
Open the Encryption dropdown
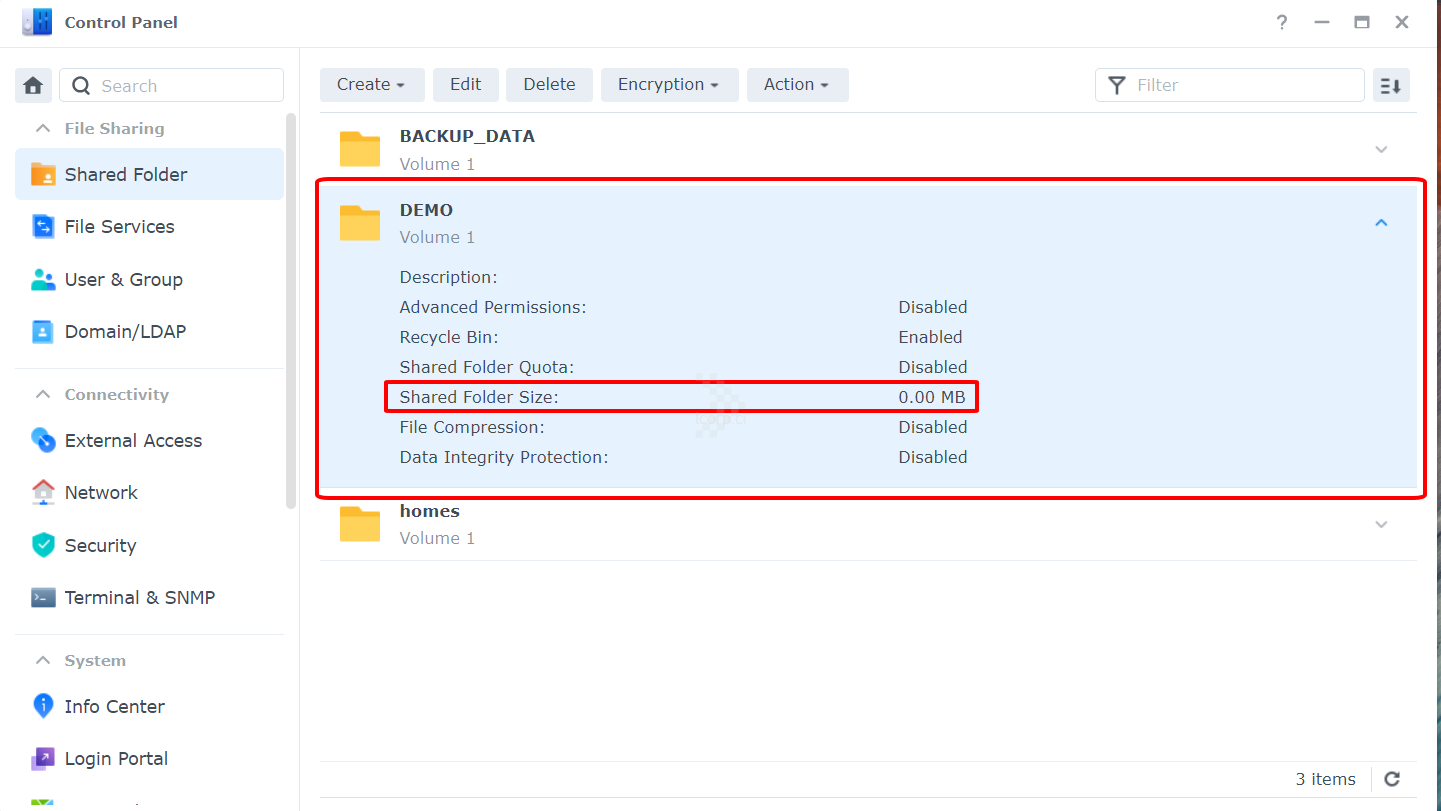point(669,85)
